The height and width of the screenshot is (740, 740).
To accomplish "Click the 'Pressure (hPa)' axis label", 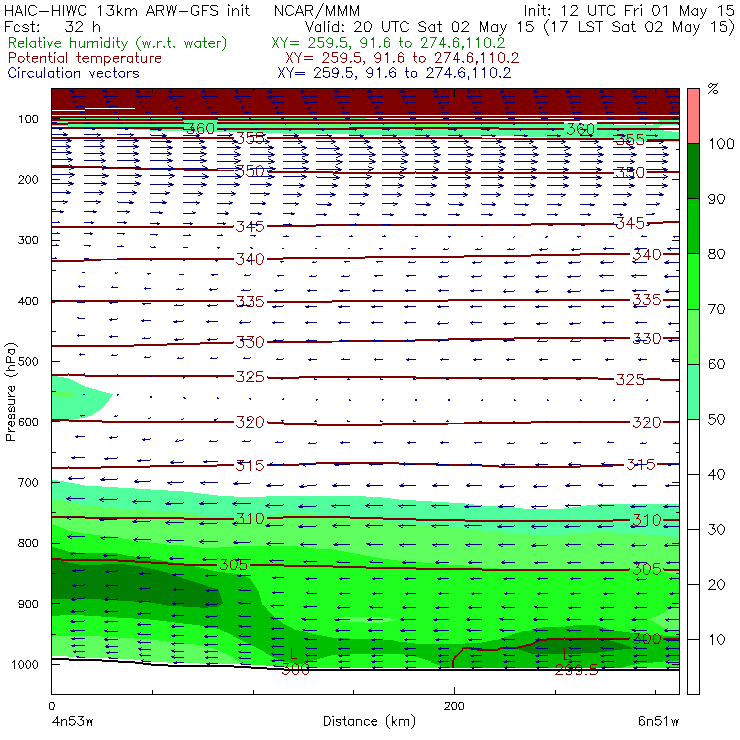I will tap(11, 392).
